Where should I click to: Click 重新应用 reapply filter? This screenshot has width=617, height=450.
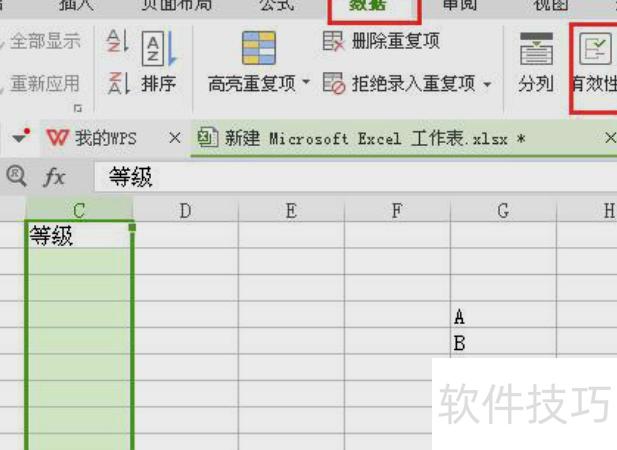click(45, 83)
